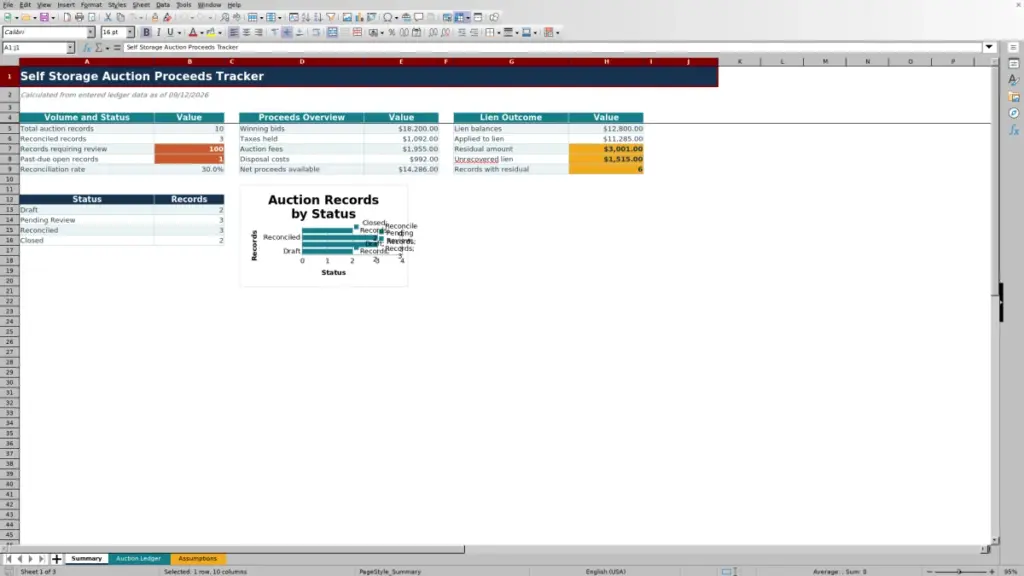This screenshot has width=1024, height=576.
Task: Apply the red font color swatch
Action: click(193, 33)
